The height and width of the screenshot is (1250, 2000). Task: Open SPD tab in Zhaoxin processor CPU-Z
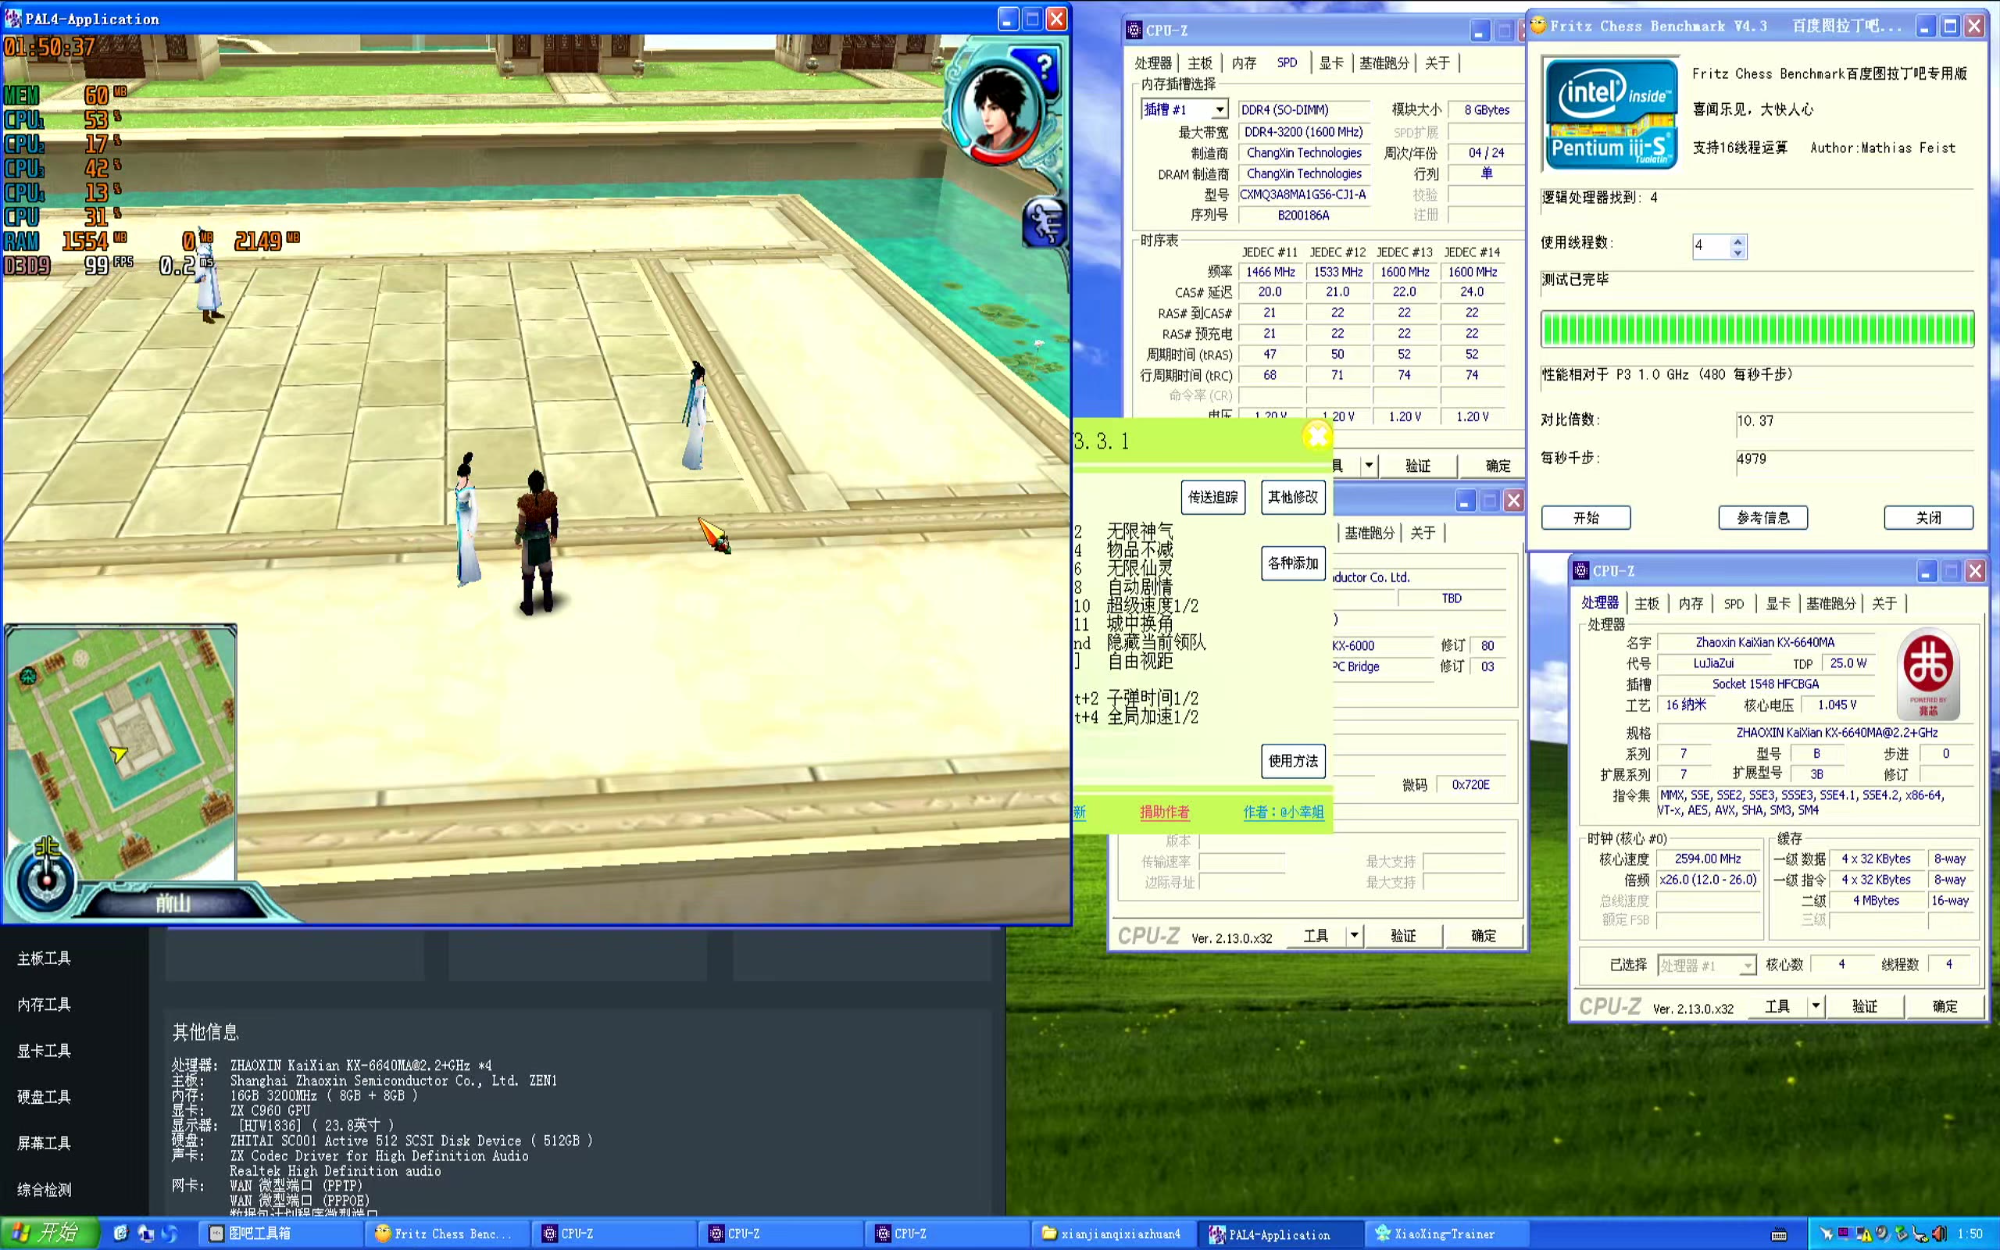click(1734, 604)
